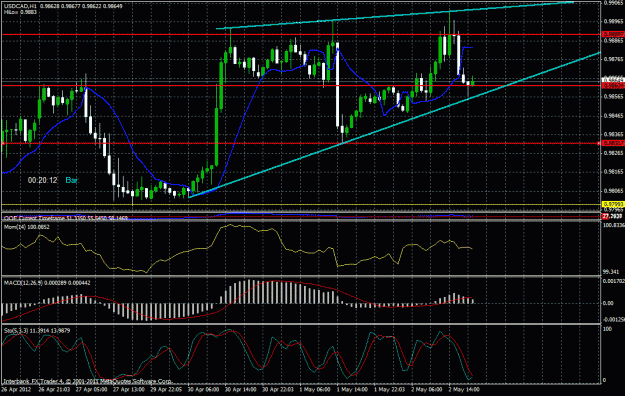The width and height of the screenshot is (625, 396).
Task: Click the 30 Apr 06:00 time label
Action: tap(203, 389)
